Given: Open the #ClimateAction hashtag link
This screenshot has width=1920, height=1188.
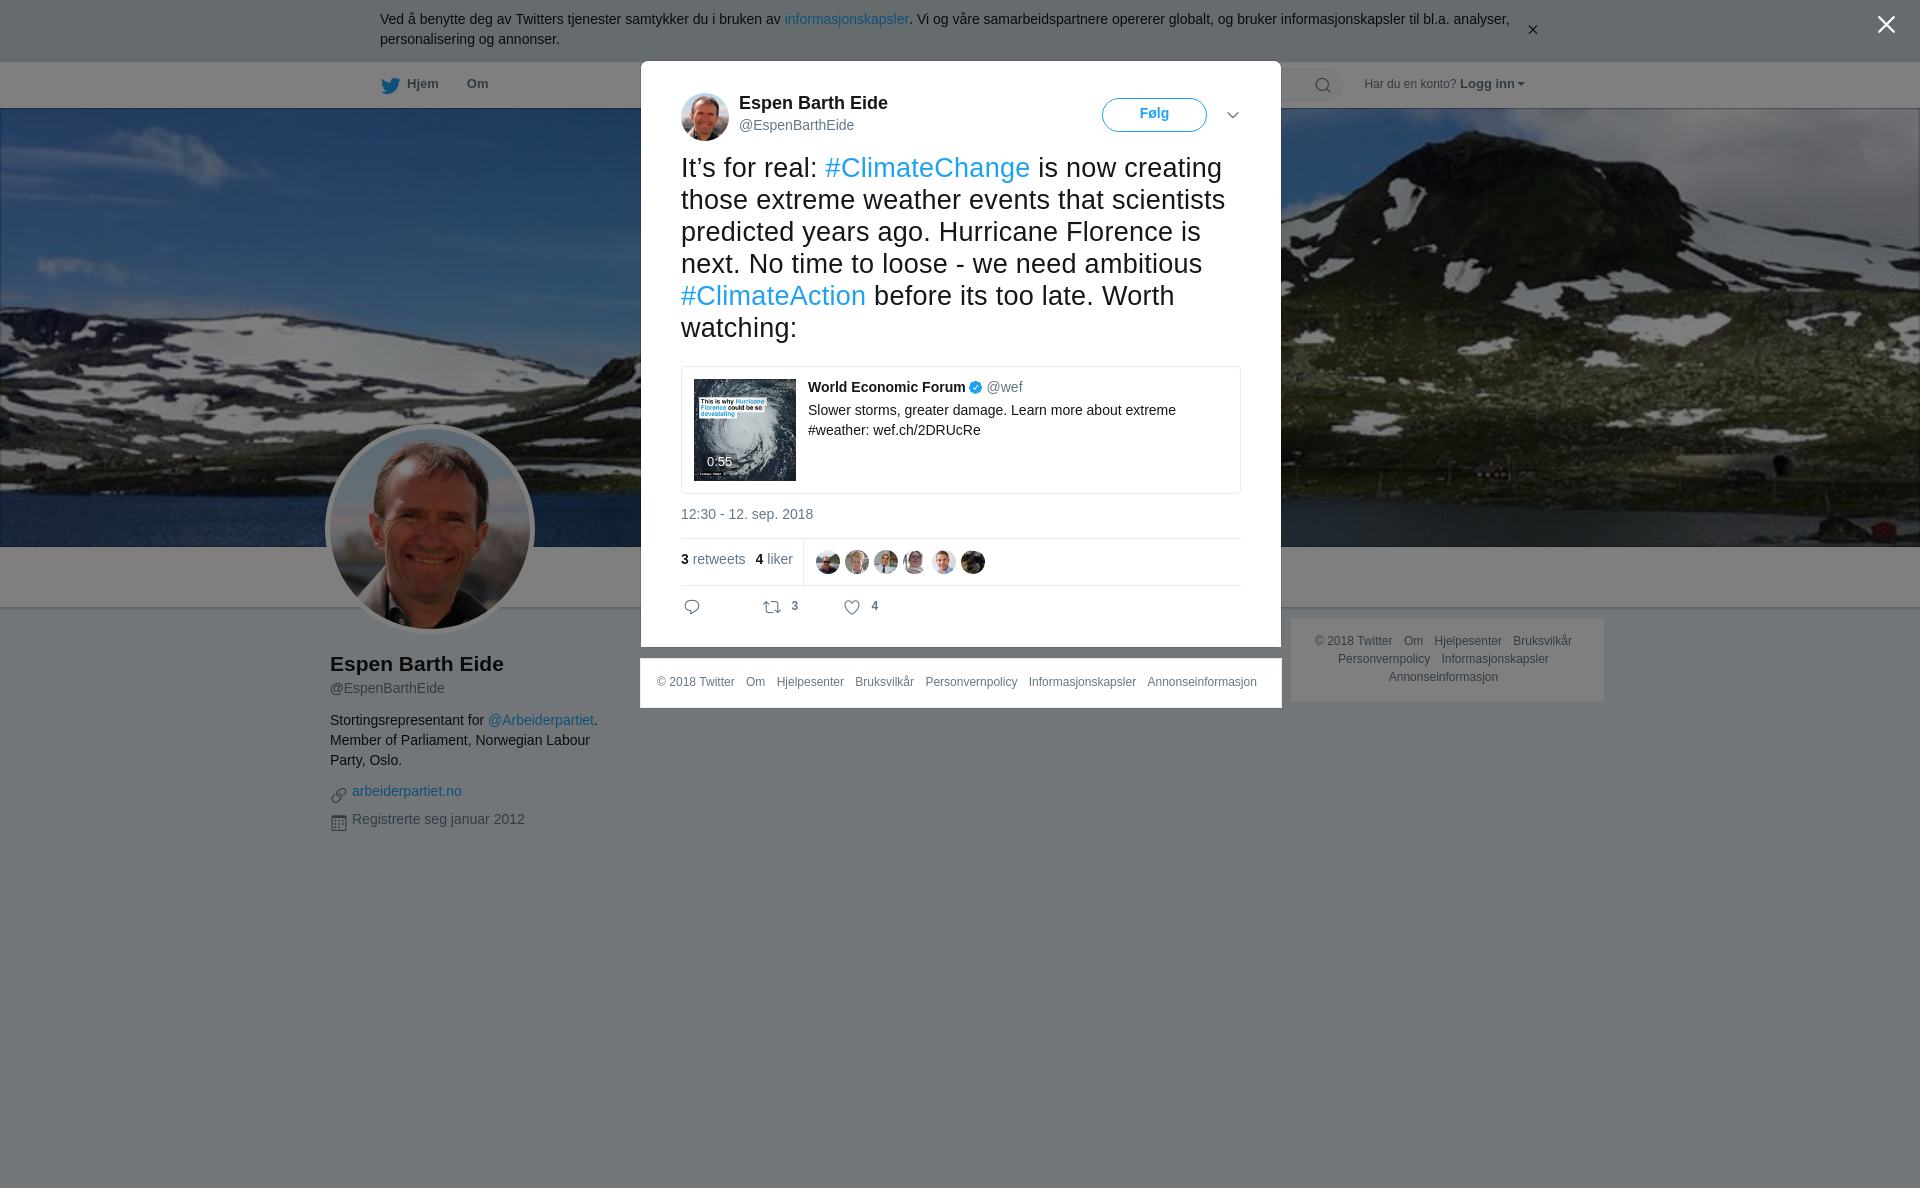Looking at the screenshot, I should tap(773, 296).
